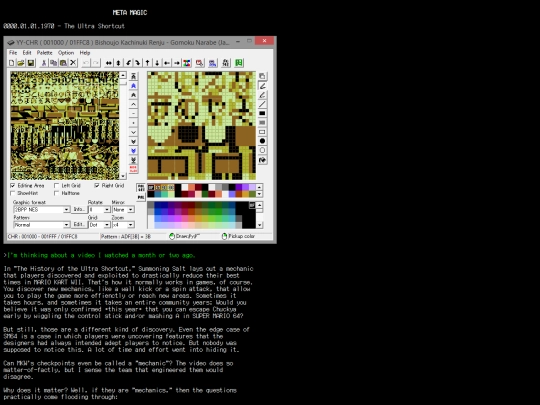
Task: Click the PAL button below PAL SET
Action: coord(141,197)
